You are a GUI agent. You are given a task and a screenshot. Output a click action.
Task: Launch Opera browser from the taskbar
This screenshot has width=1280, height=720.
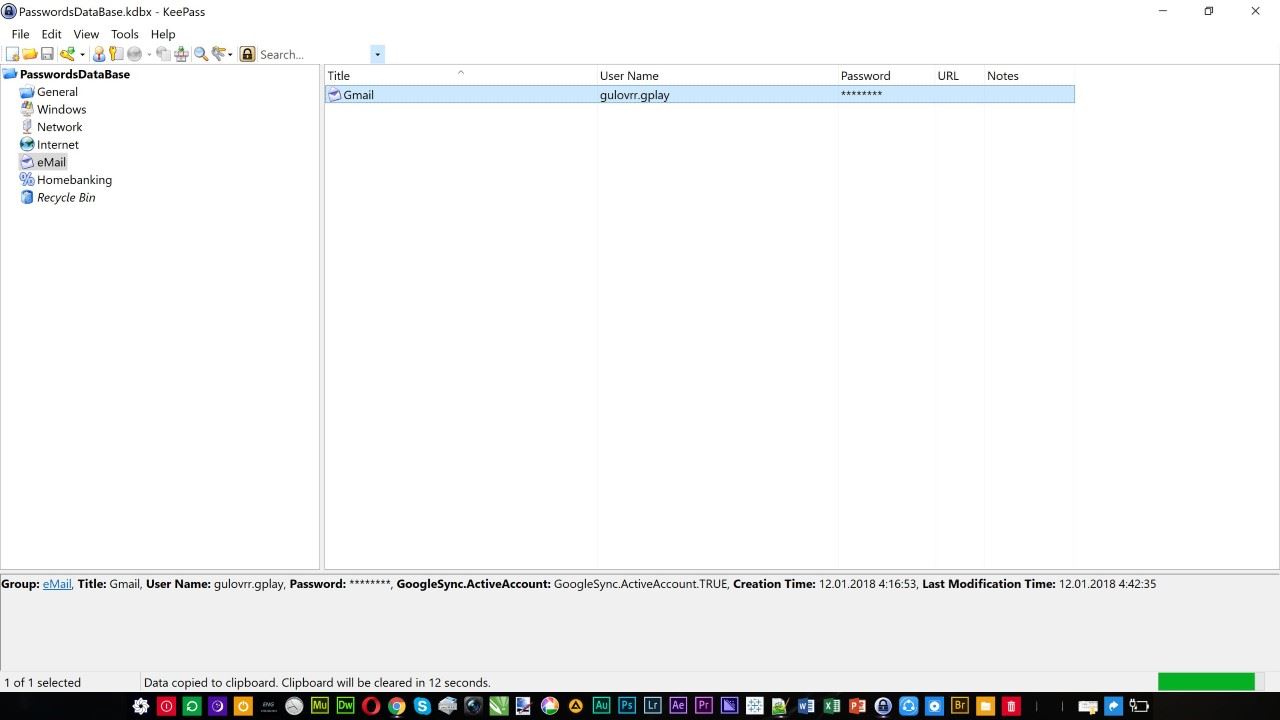[x=371, y=706]
